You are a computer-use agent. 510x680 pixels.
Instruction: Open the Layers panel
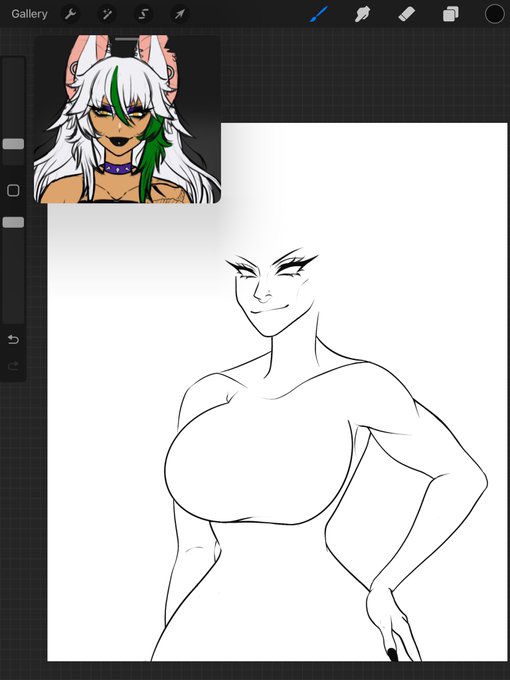(451, 14)
